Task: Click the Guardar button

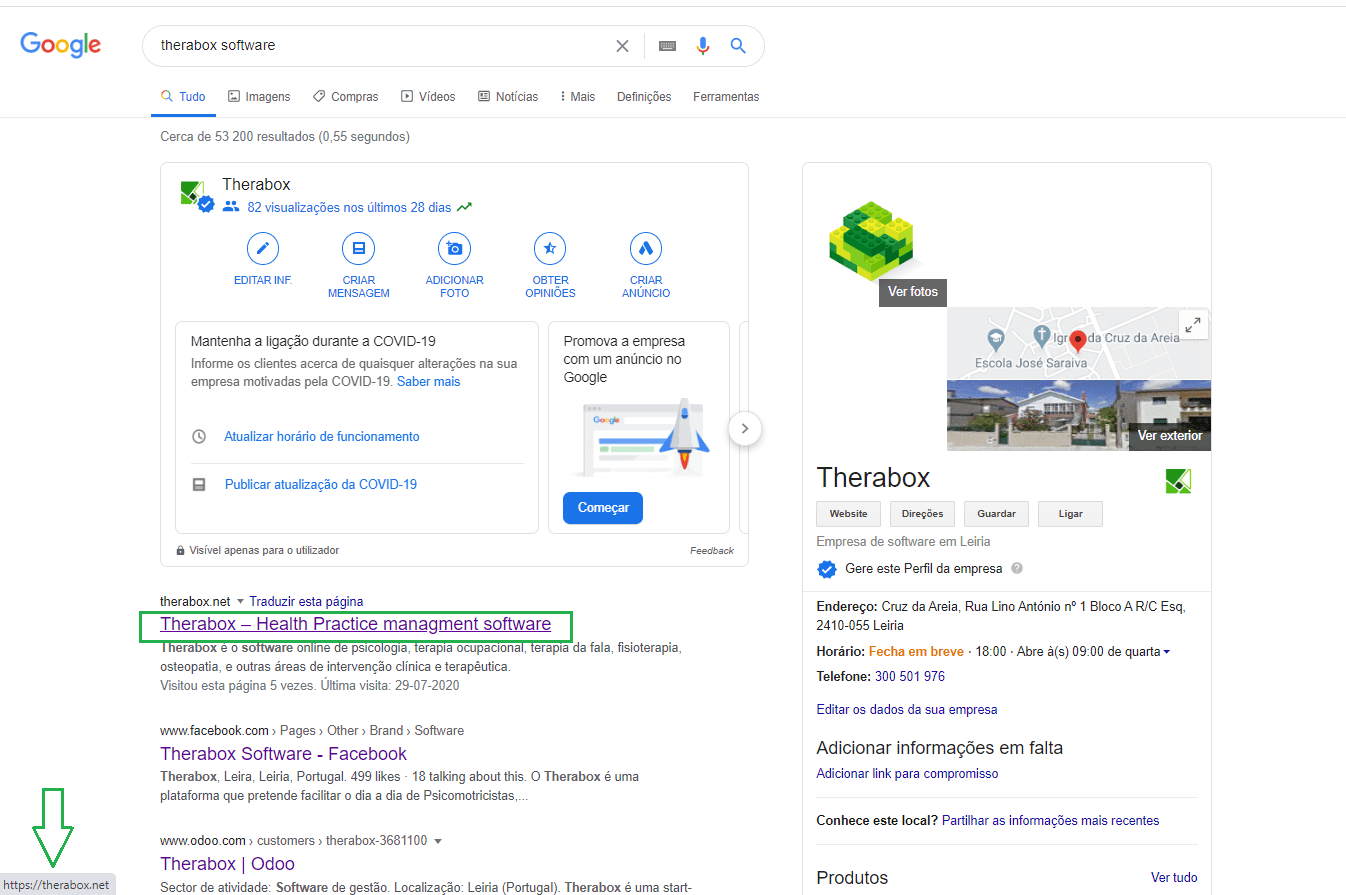Action: click(x=996, y=514)
